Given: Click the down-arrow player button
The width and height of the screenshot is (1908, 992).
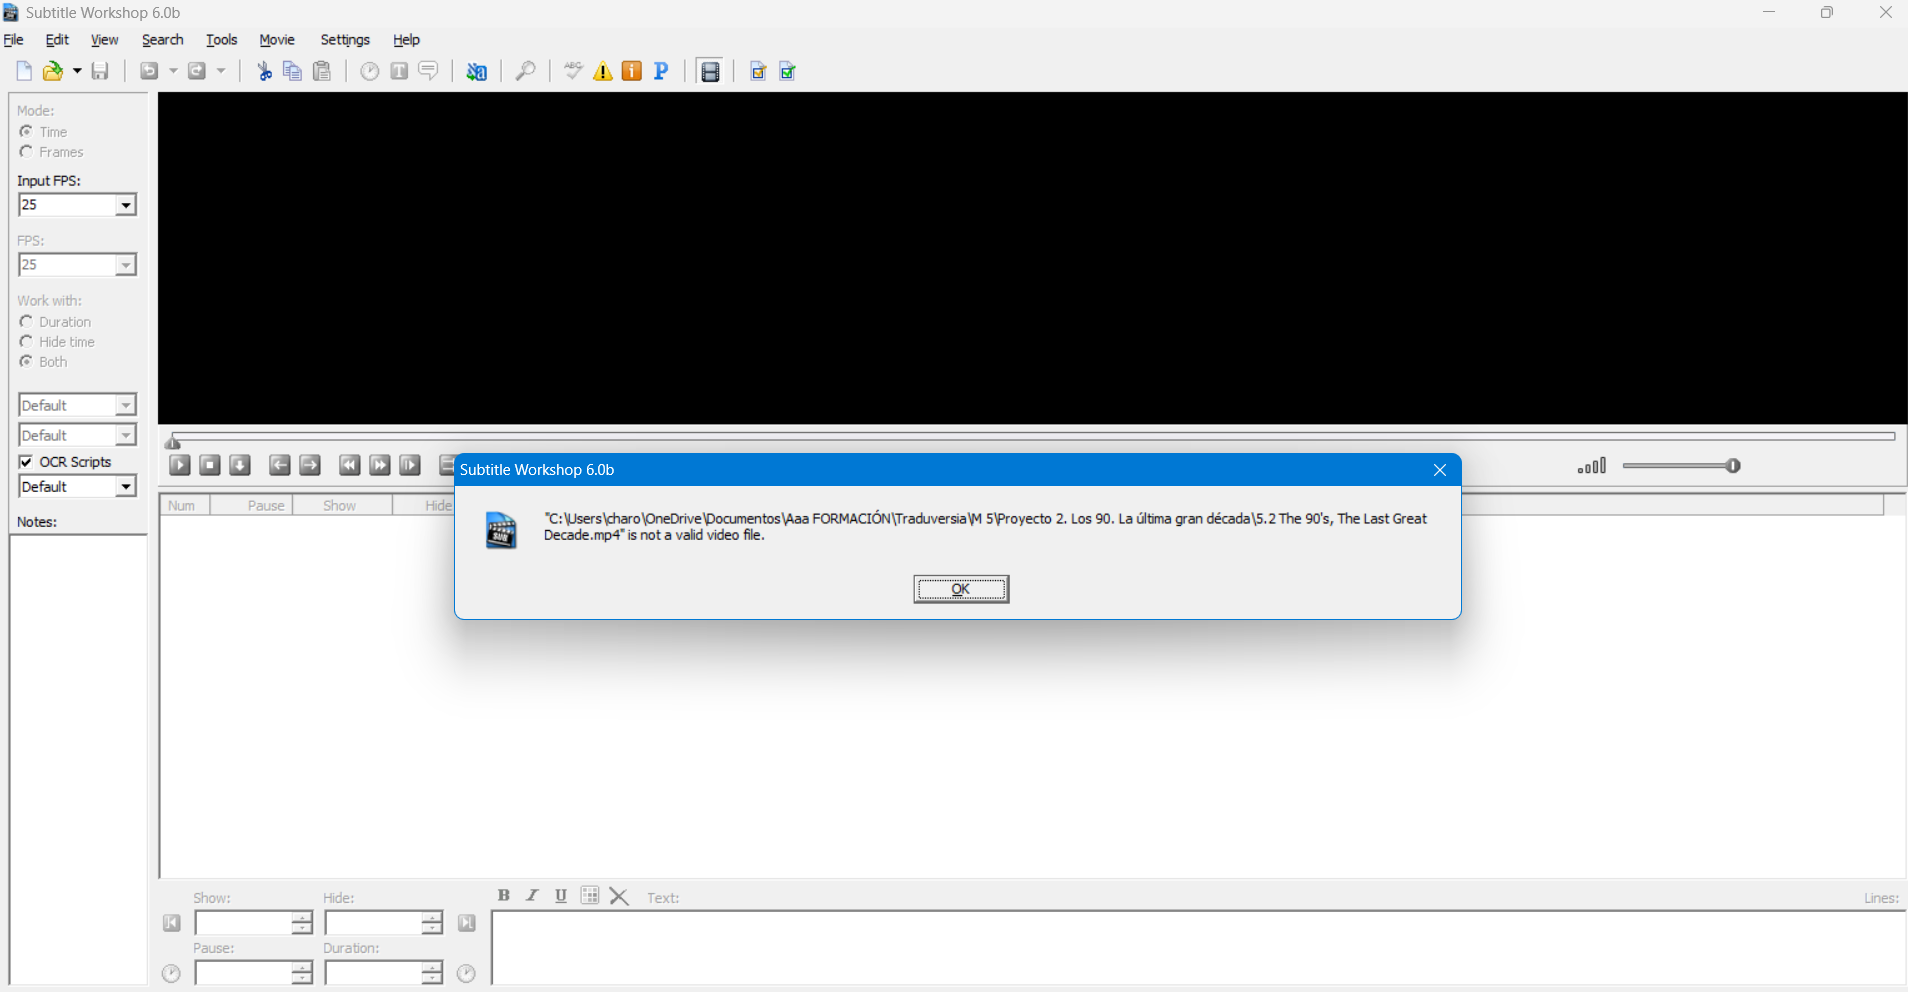Looking at the screenshot, I should click(x=240, y=465).
